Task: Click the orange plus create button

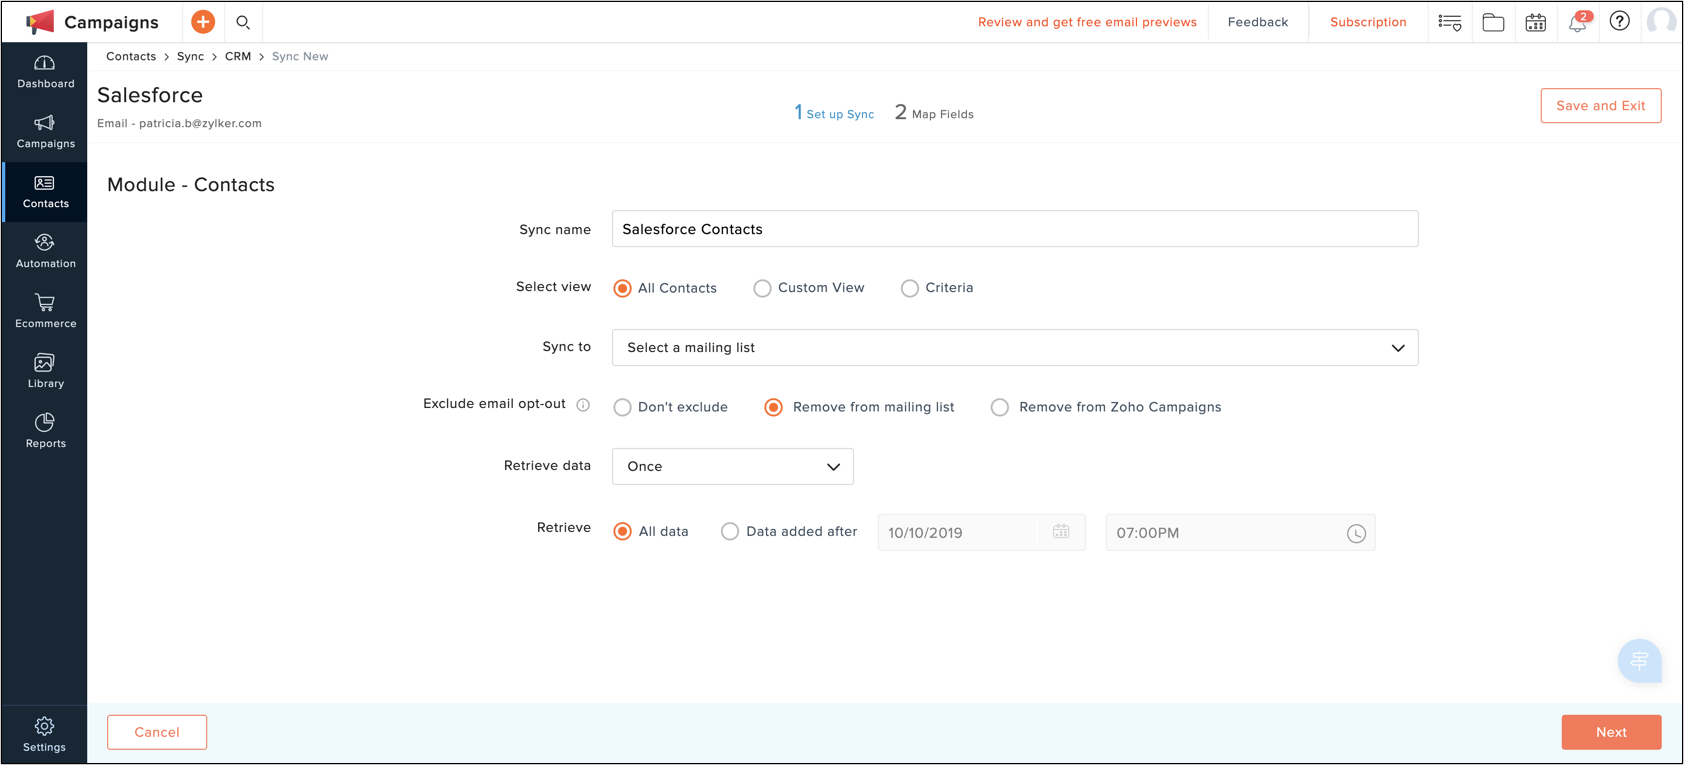Action: [x=203, y=22]
